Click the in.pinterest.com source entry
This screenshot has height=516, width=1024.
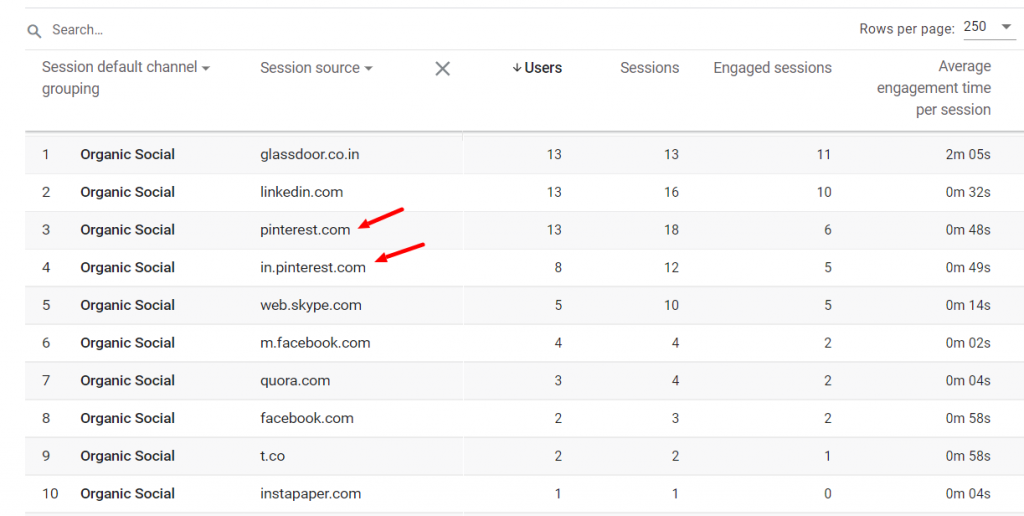(313, 267)
